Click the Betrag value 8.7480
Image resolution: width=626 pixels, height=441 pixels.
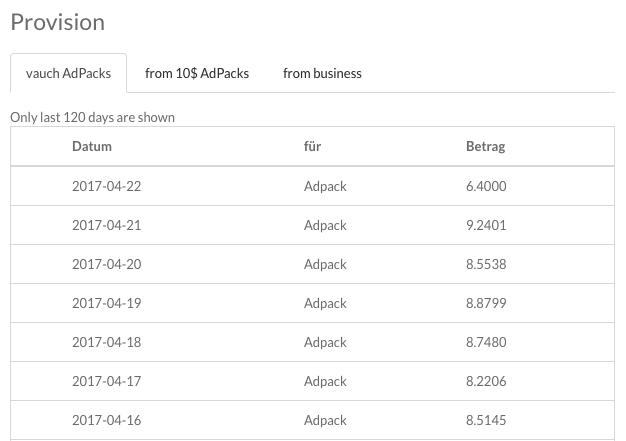coord(486,342)
